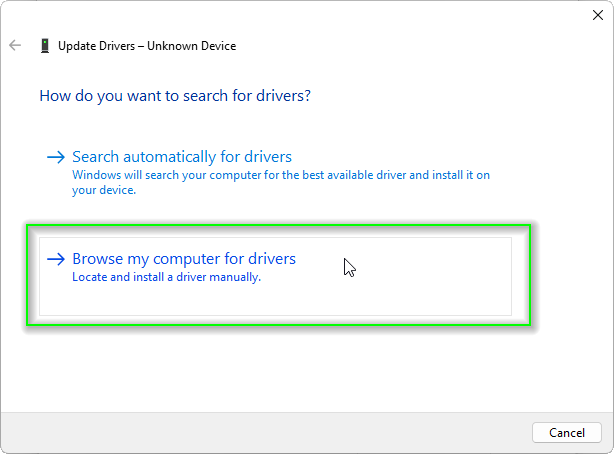Click the arrow icon next to Search automatically
614x454 pixels.
pyautogui.click(x=56, y=157)
